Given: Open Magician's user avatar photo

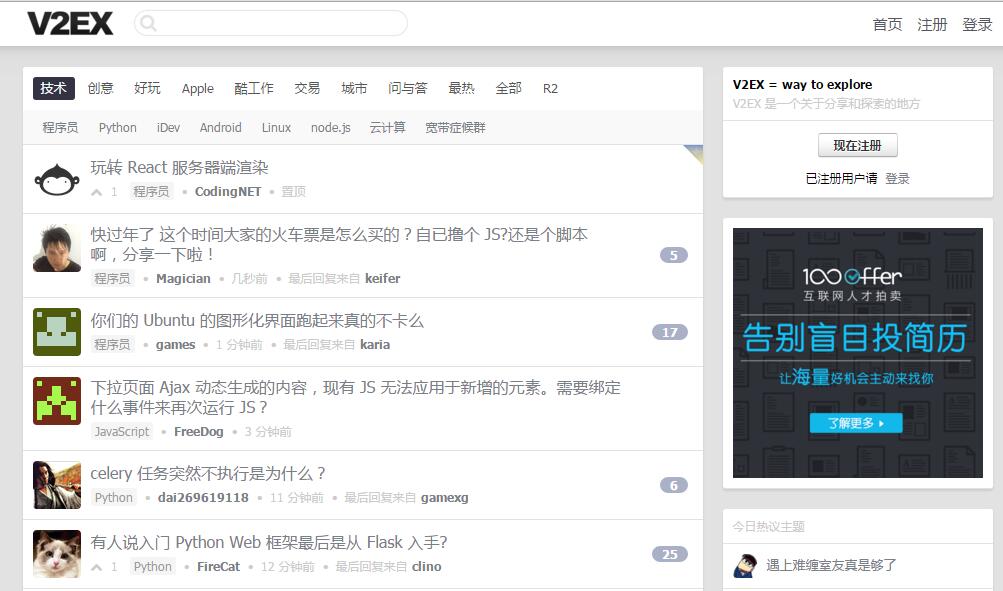Looking at the screenshot, I should click(57, 248).
